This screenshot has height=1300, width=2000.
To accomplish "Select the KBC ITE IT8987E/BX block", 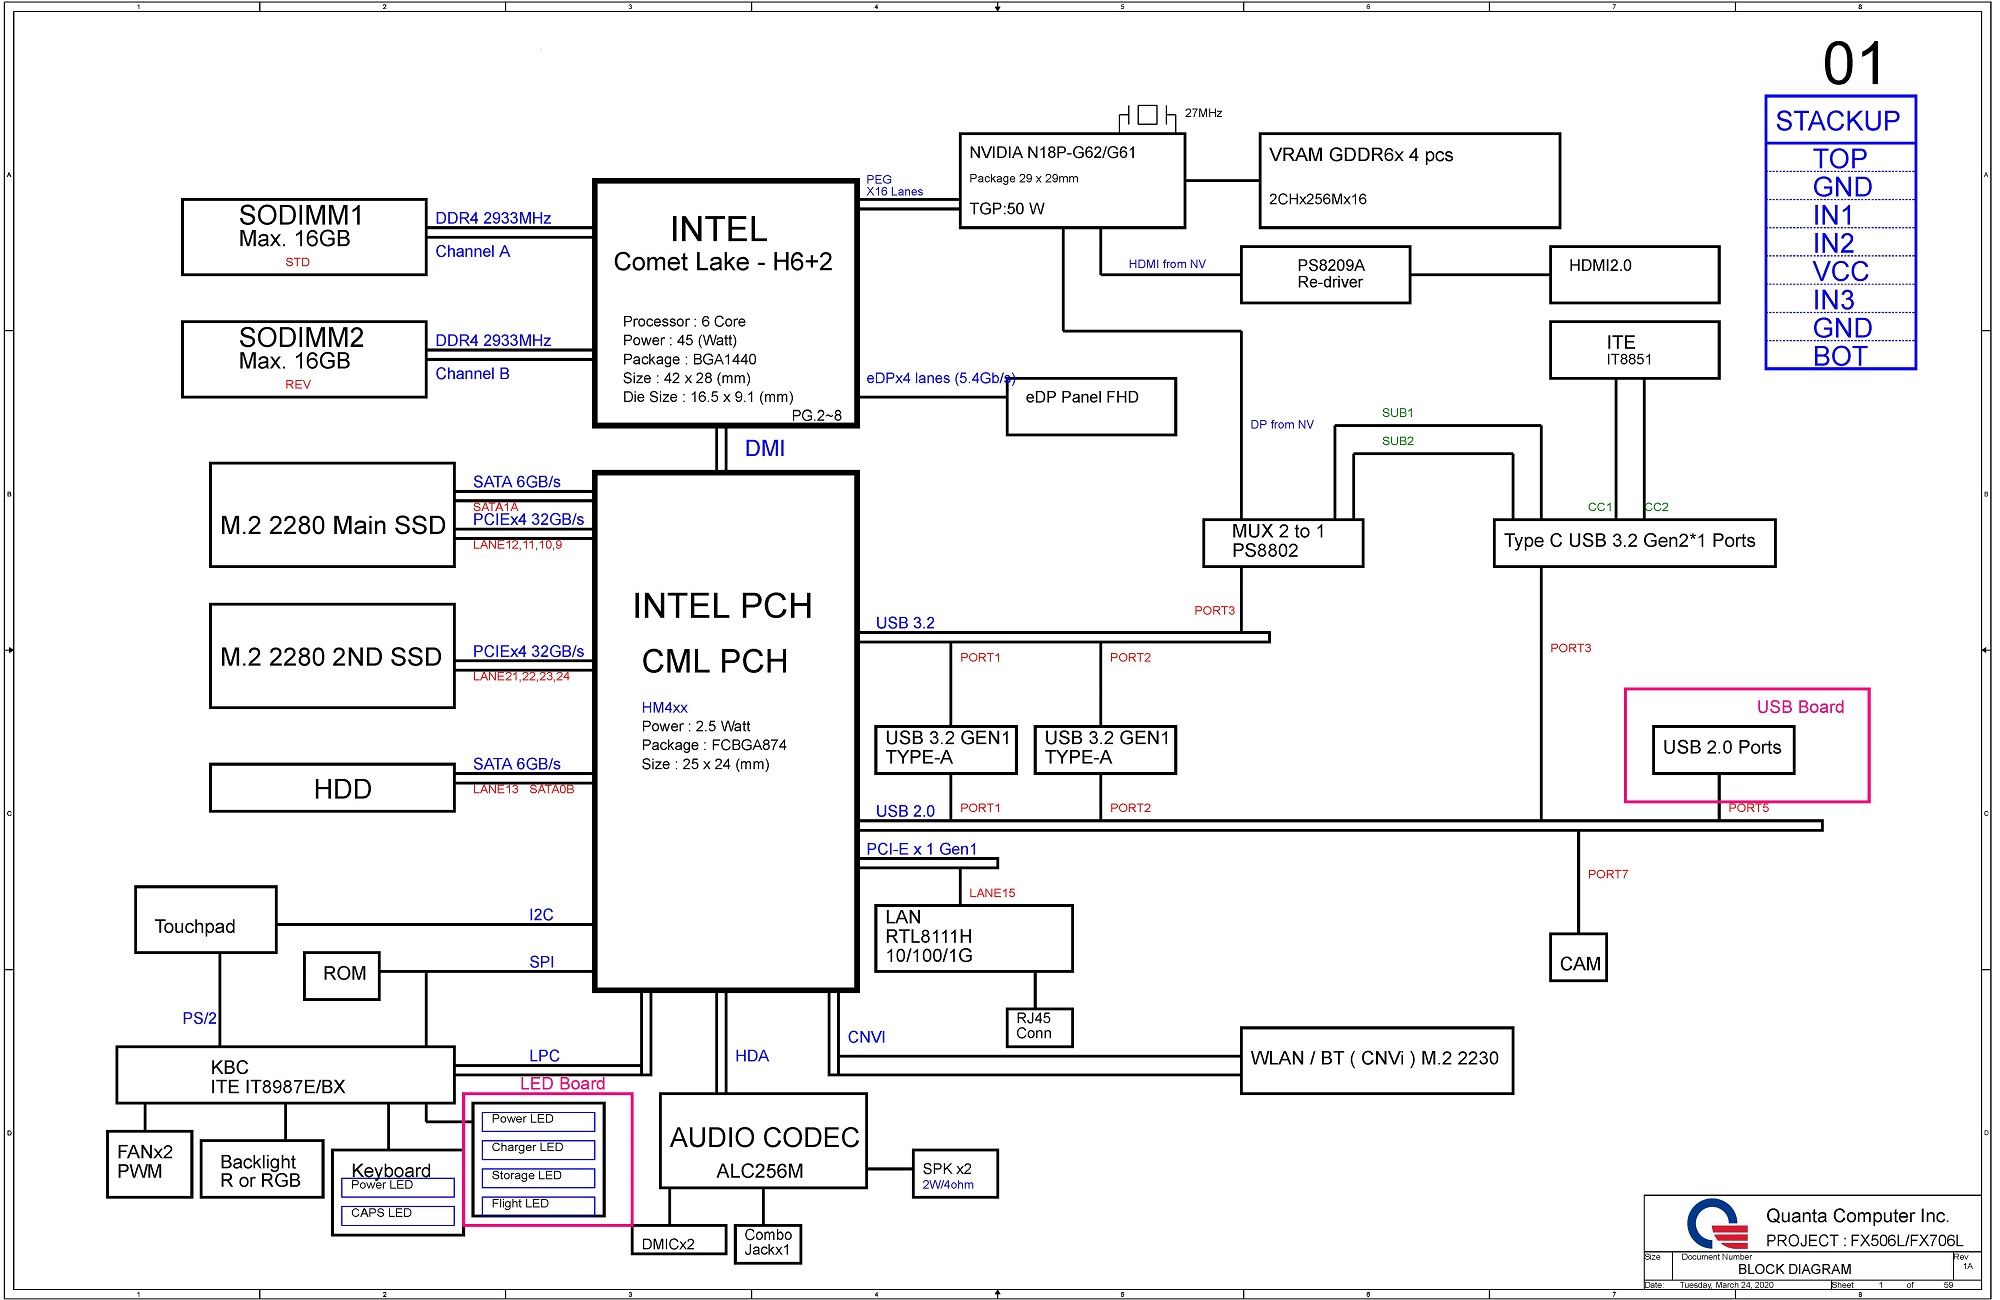I will coord(285,1076).
